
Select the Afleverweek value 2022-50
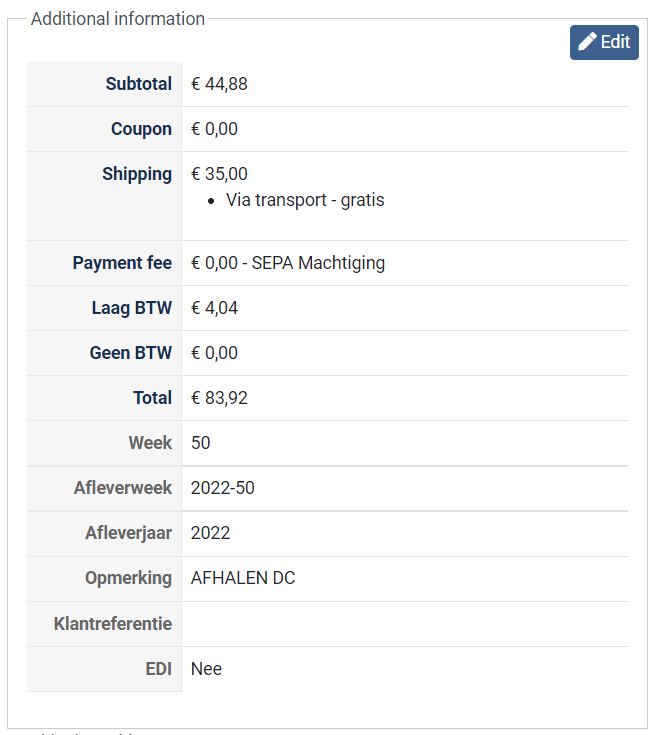point(222,488)
